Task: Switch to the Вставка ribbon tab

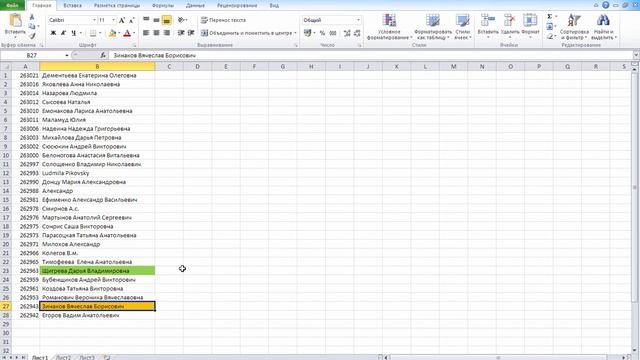Action: pos(73,5)
